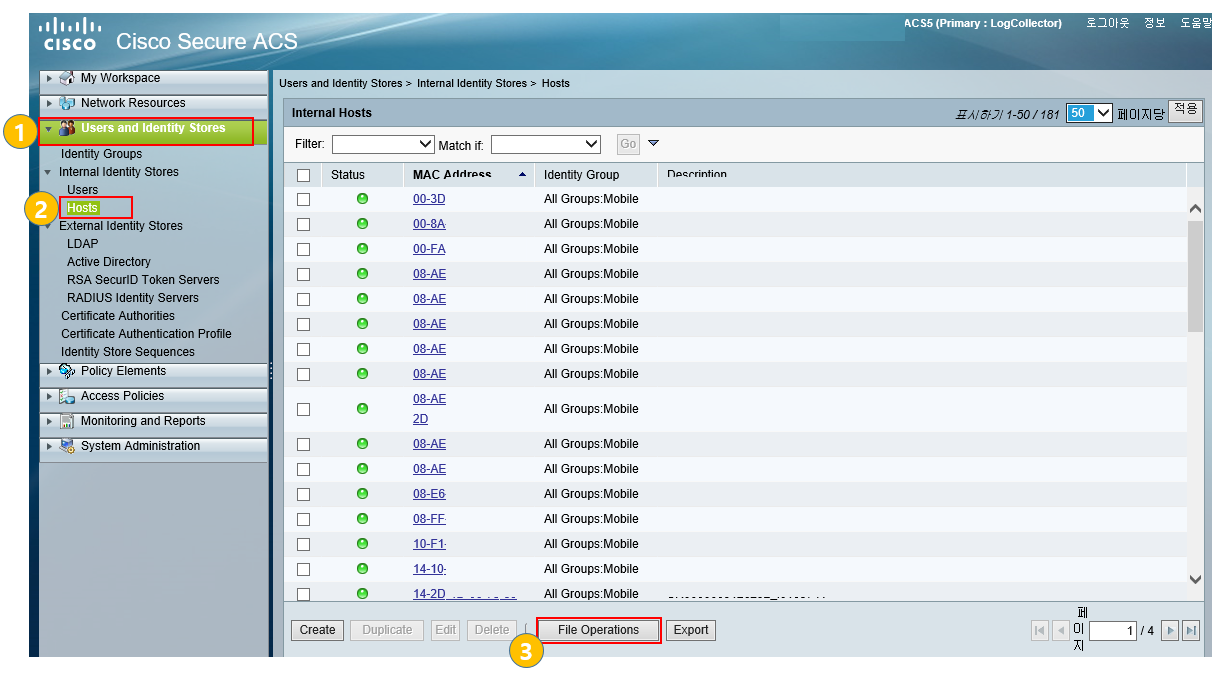Screen dimensions: 1217x675
Task: Check the box for host 00-8A
Action: pyautogui.click(x=303, y=224)
